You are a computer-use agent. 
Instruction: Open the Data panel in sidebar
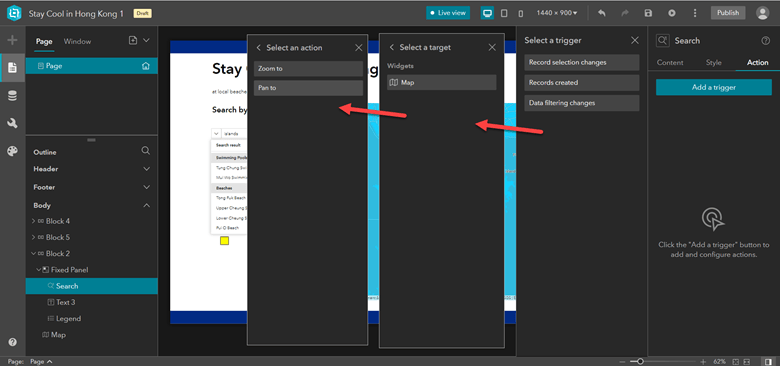[x=12, y=96]
